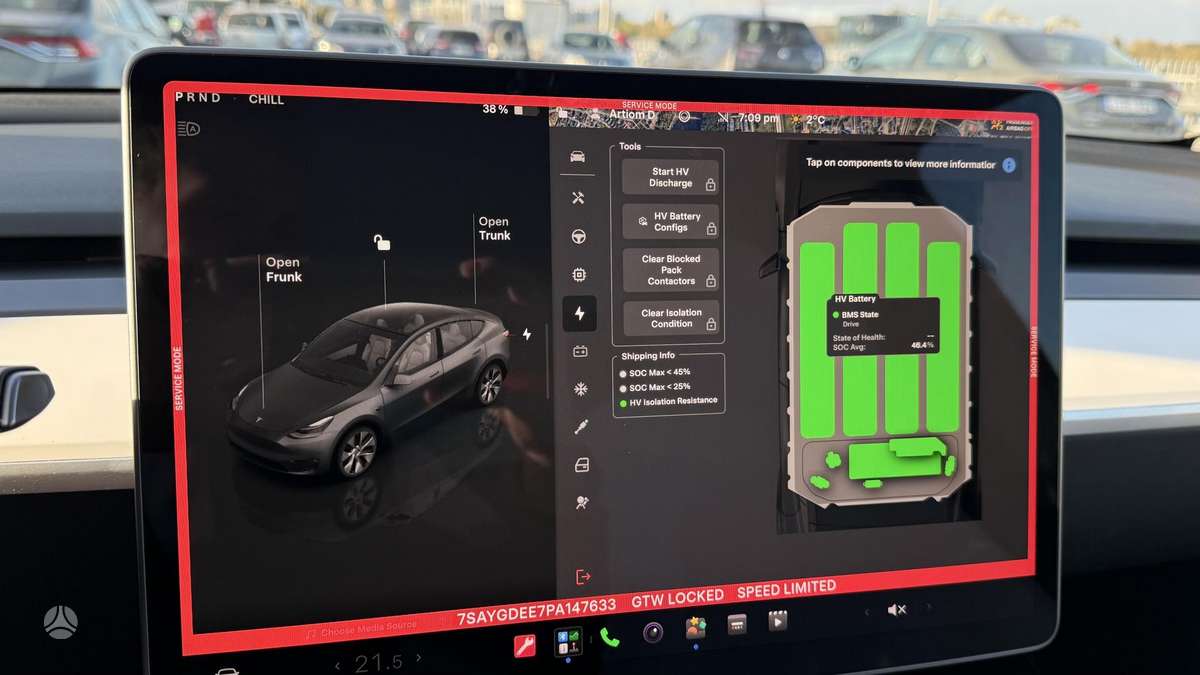
Task: Lower volume with left chevron by speaker
Action: 867,612
